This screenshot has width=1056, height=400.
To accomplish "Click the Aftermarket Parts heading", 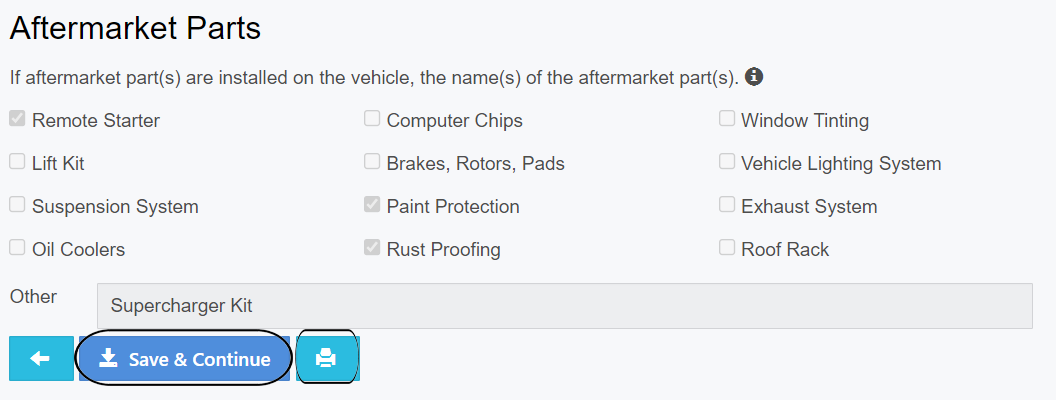I will tap(135, 28).
